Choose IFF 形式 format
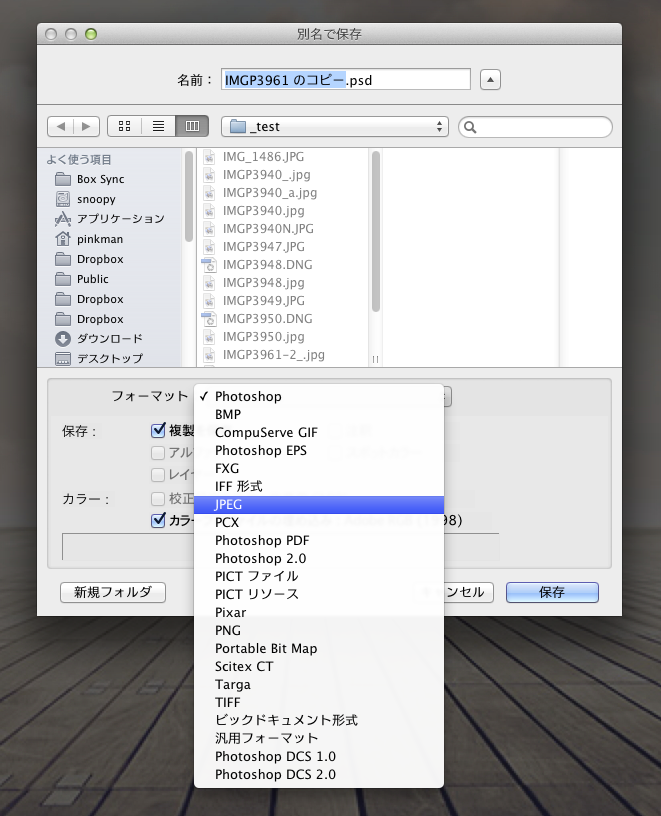 click(319, 487)
